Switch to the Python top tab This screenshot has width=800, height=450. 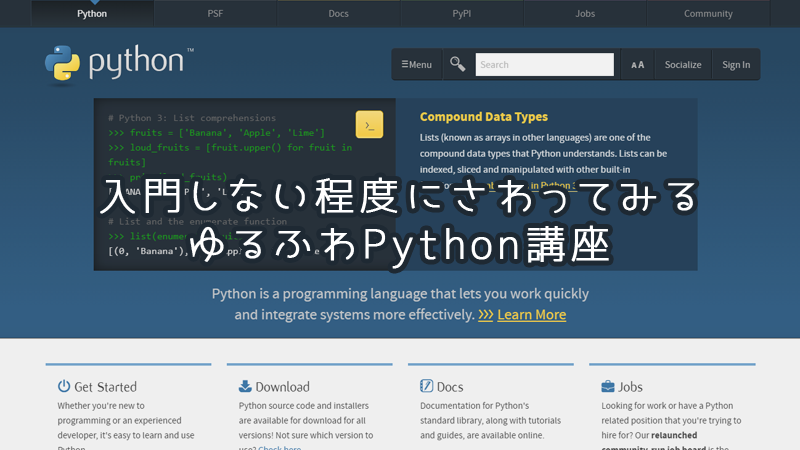[x=92, y=14]
